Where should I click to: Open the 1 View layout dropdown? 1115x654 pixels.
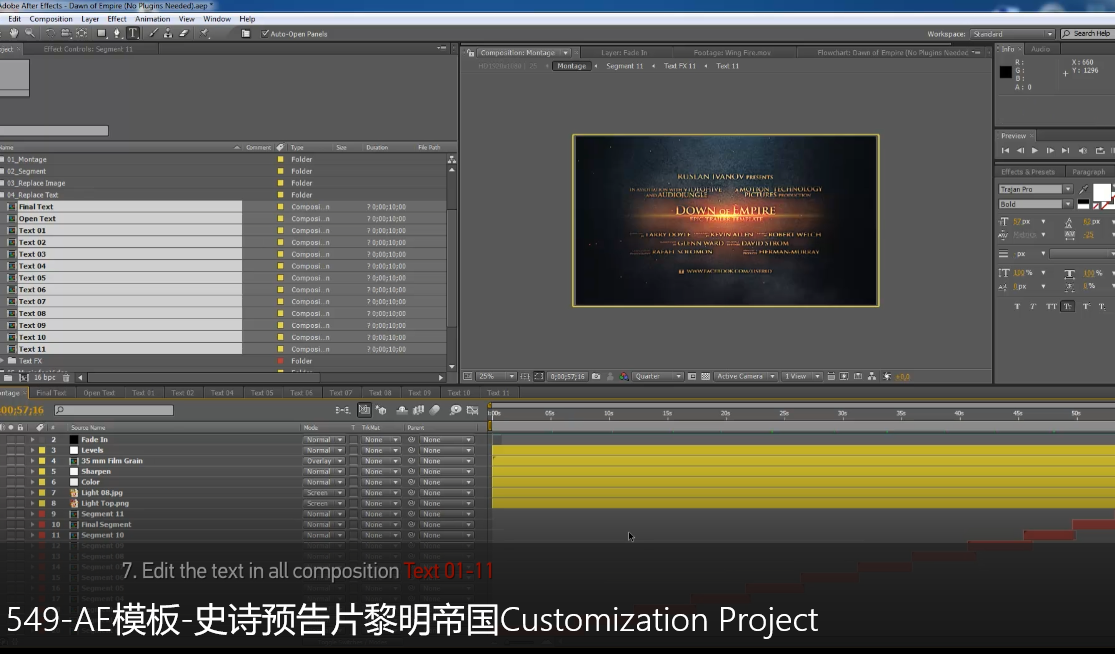802,376
